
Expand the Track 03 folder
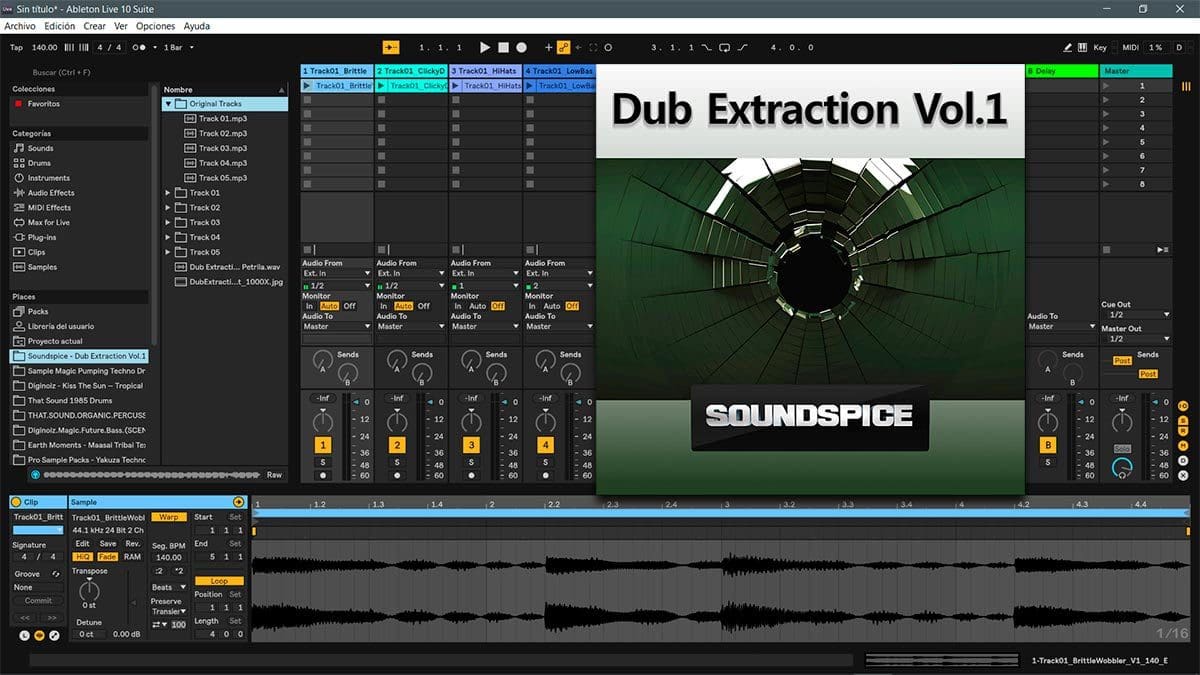[x=168, y=222]
